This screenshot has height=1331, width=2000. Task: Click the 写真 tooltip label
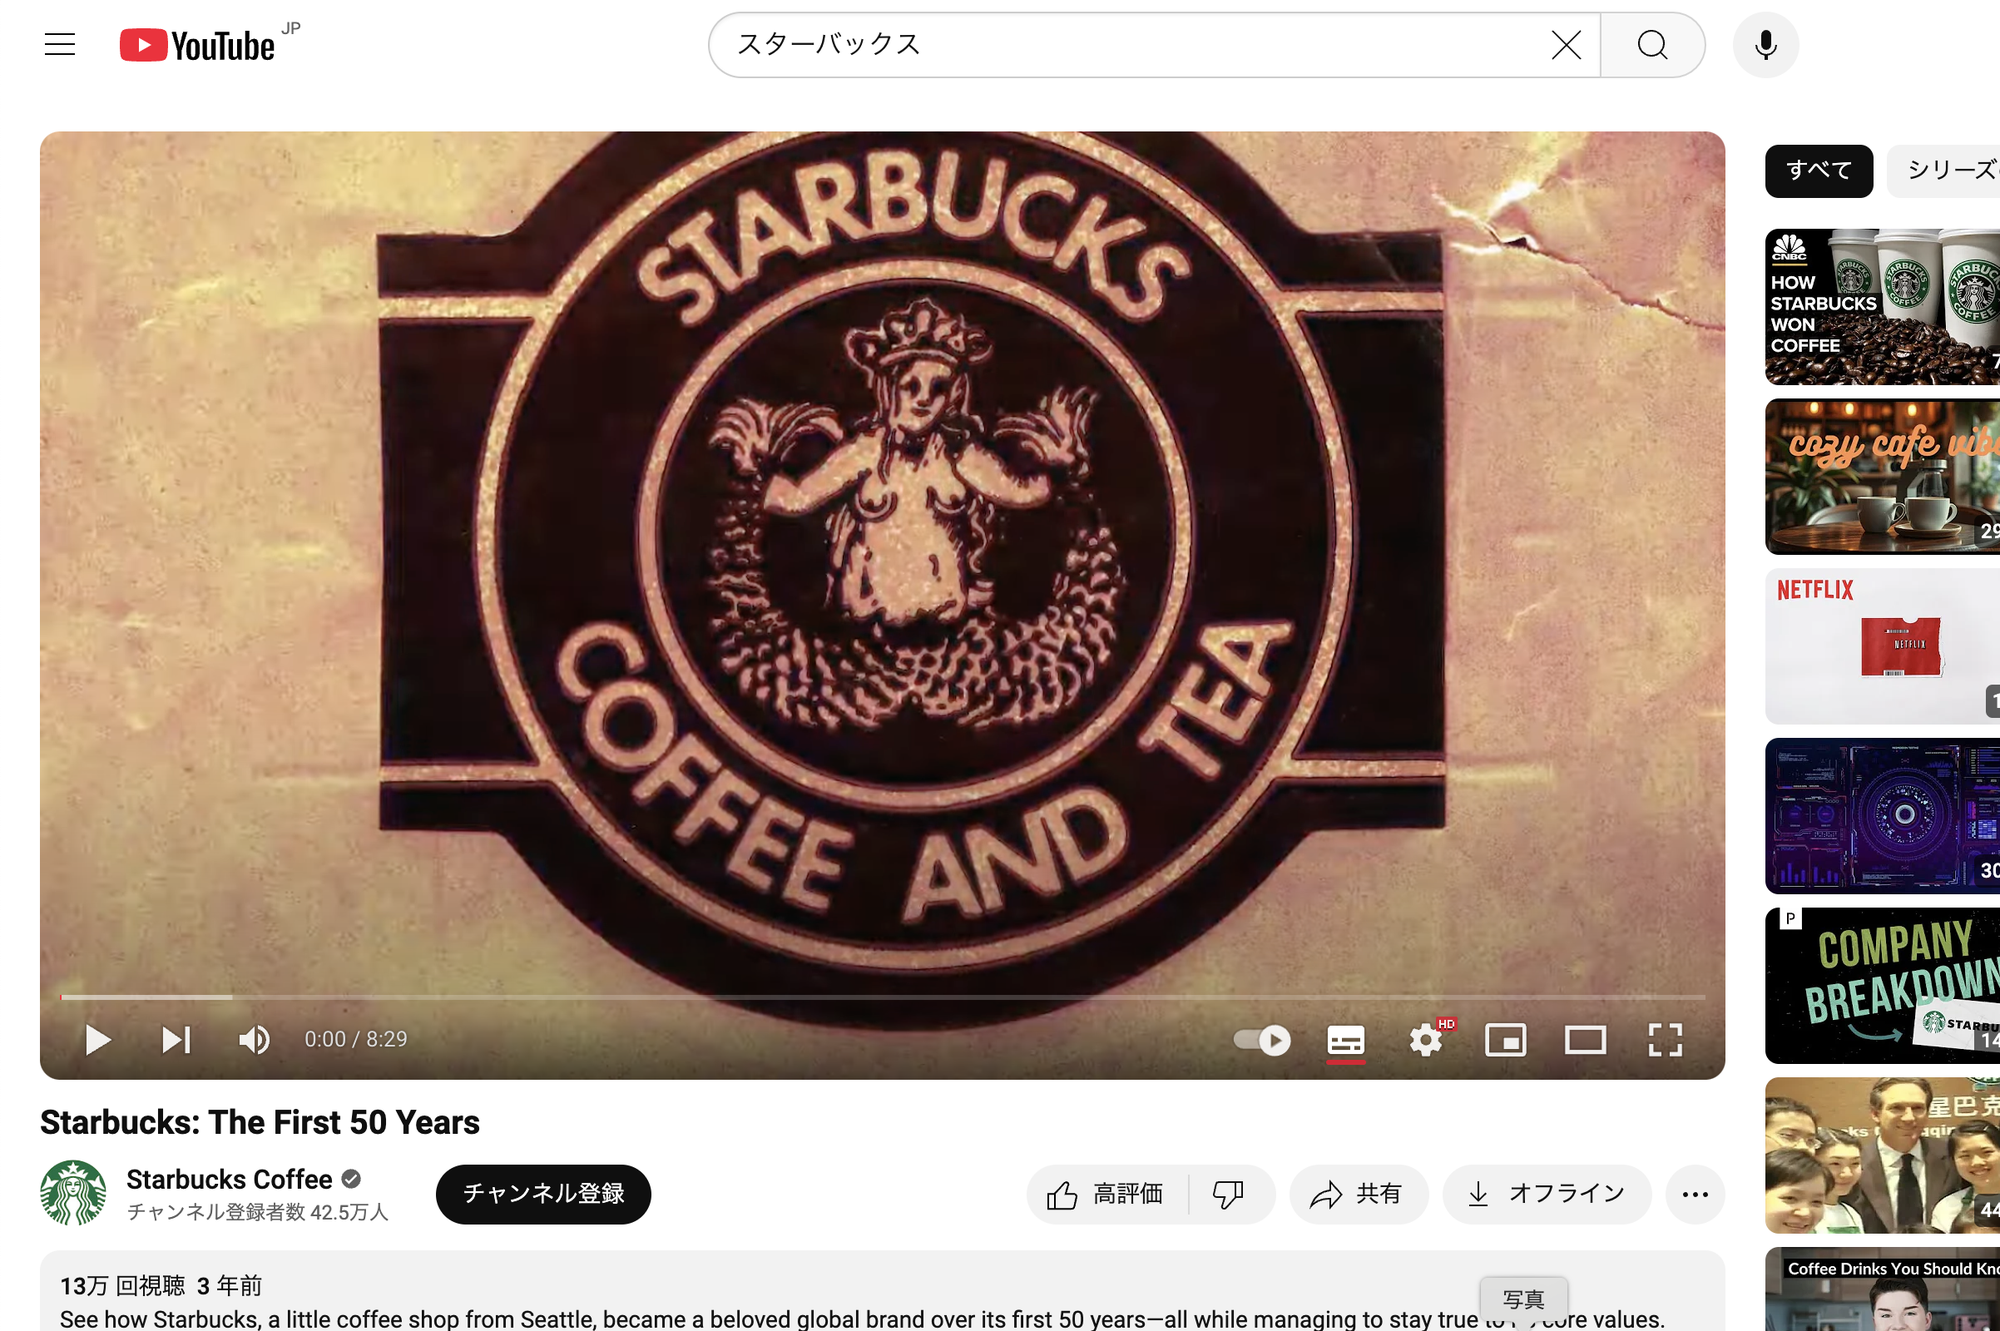[1524, 1299]
